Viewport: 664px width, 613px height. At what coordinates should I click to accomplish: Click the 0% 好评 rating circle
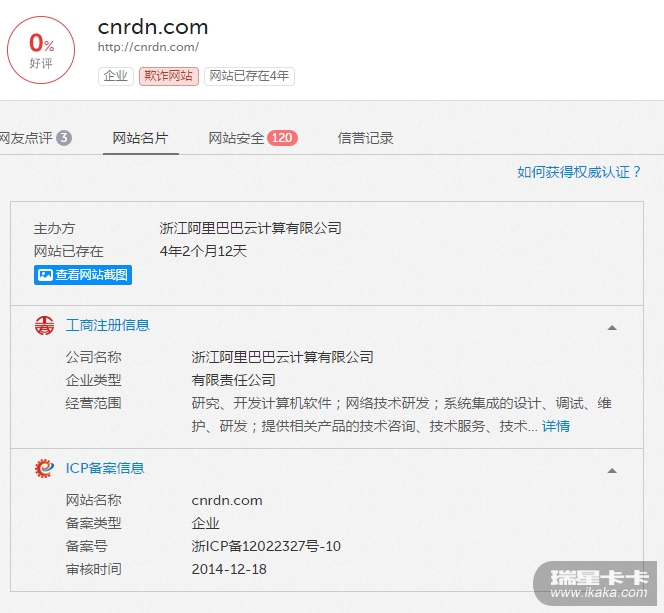(41, 50)
